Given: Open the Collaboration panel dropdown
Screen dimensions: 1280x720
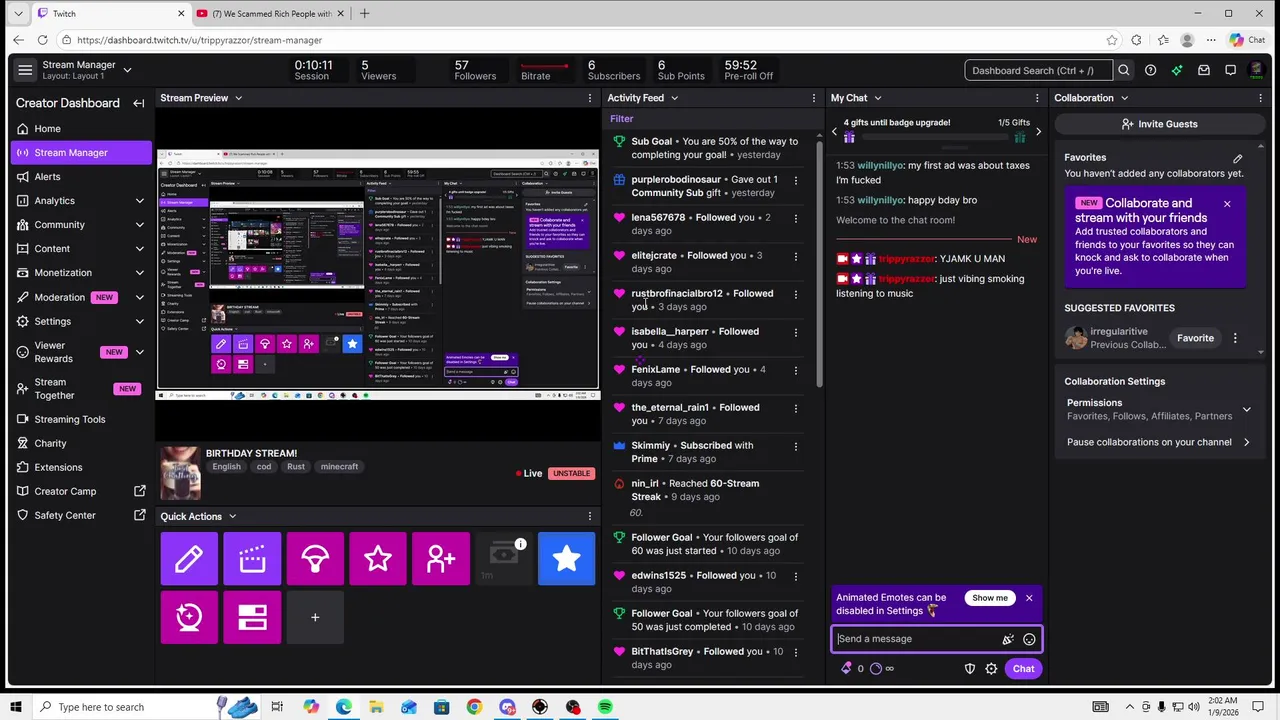Looking at the screenshot, I should 1124,98.
